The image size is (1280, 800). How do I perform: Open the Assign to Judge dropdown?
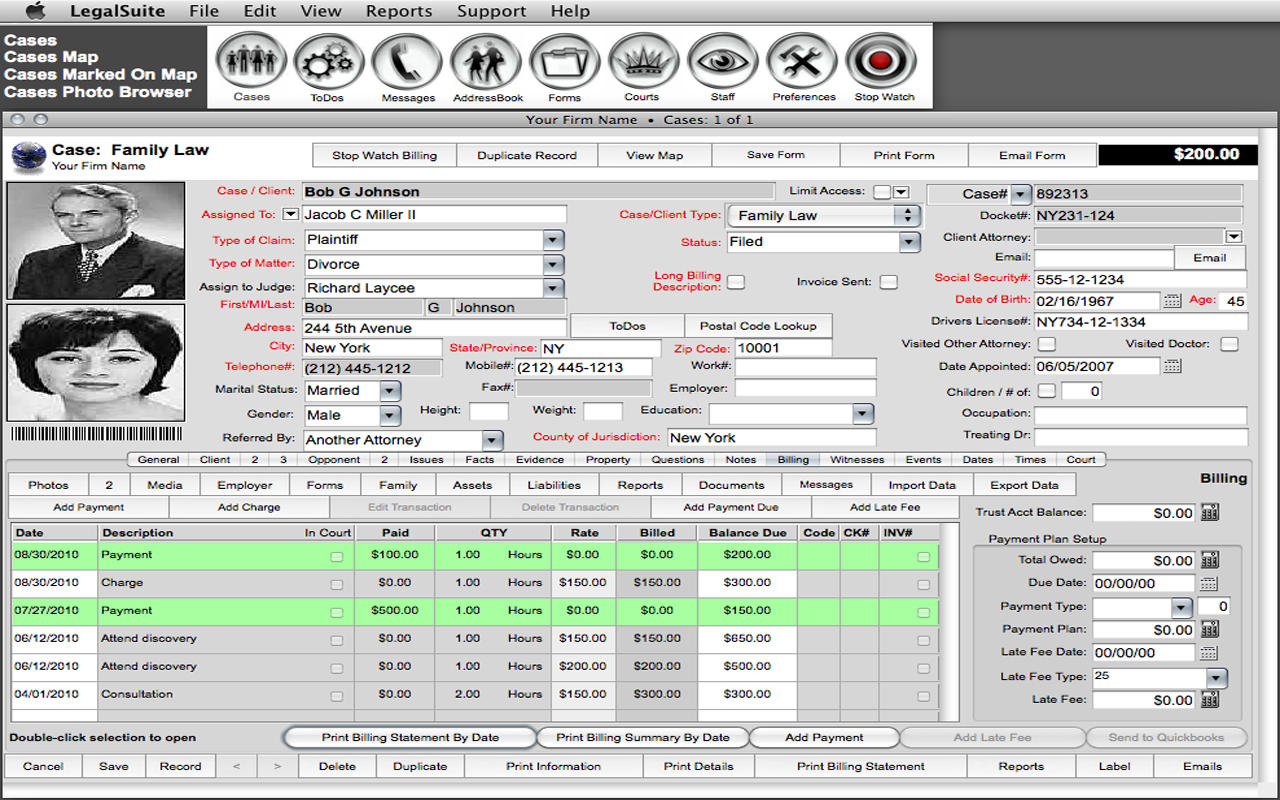tap(553, 288)
